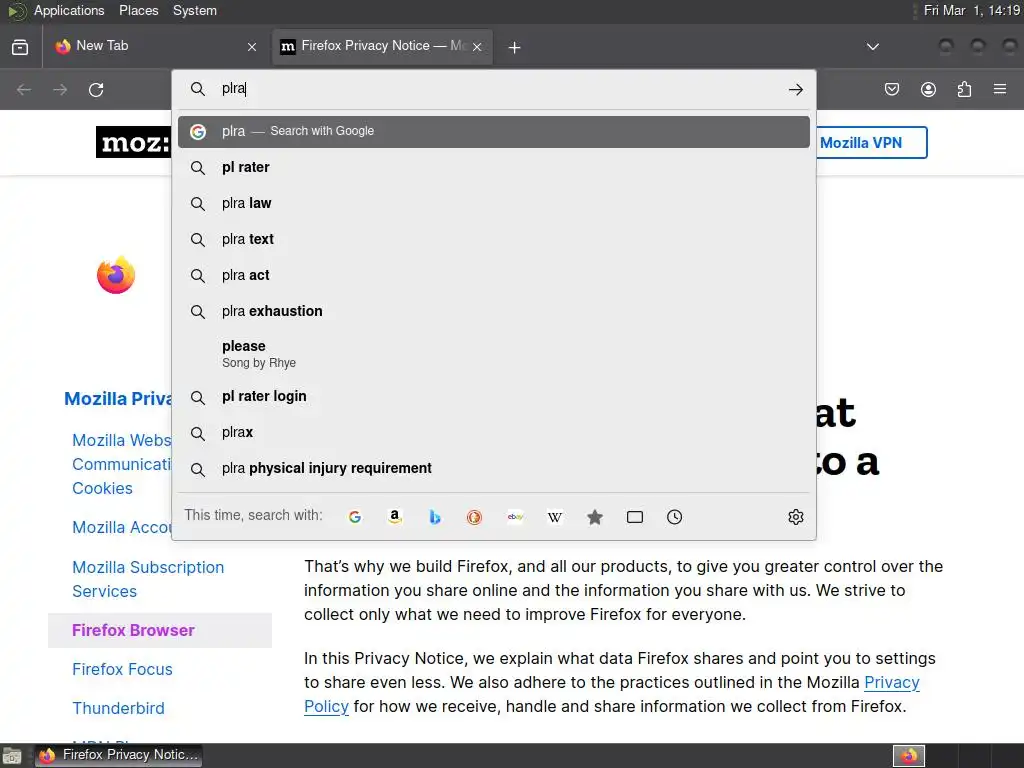Click the date and time clock
Viewport: 1024px width, 768px height.
972,10
